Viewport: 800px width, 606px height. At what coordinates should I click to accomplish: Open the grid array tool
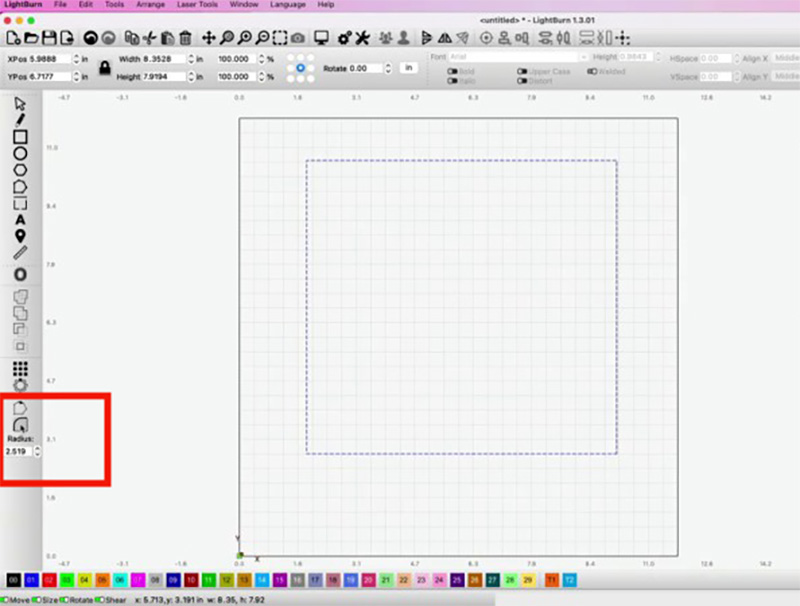[x=19, y=367]
